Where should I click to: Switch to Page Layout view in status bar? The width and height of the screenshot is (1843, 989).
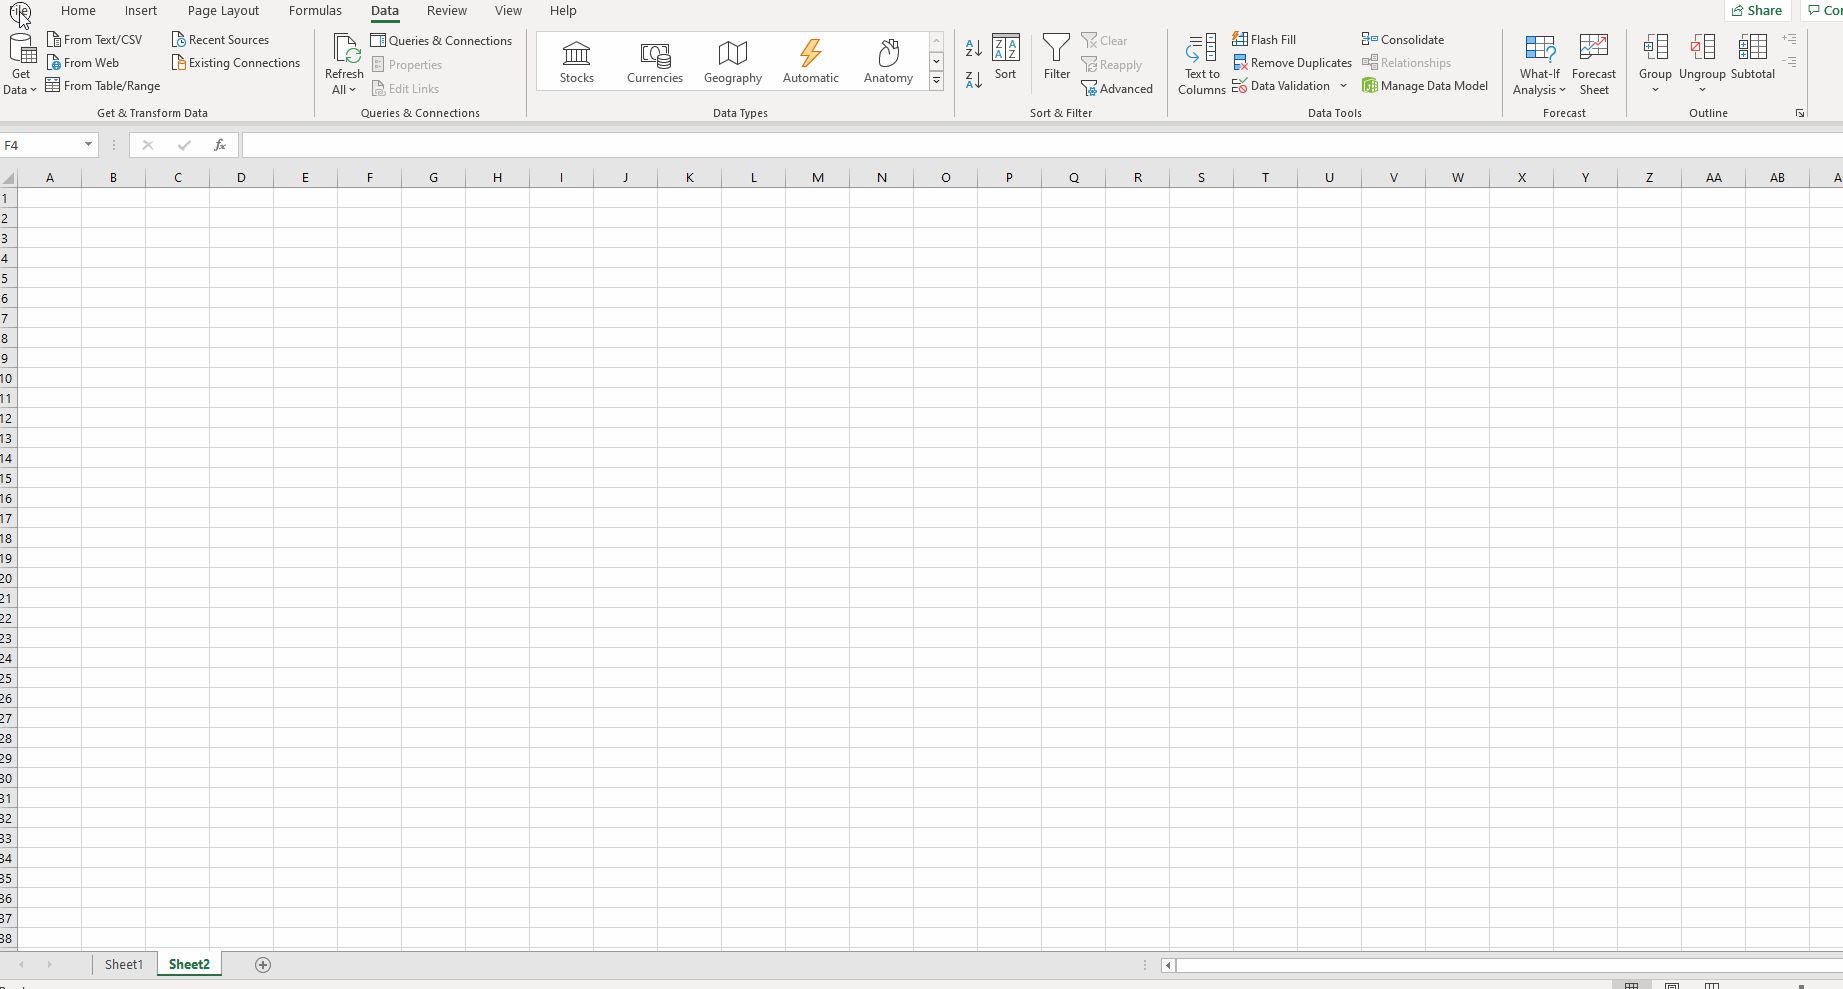(1672, 985)
